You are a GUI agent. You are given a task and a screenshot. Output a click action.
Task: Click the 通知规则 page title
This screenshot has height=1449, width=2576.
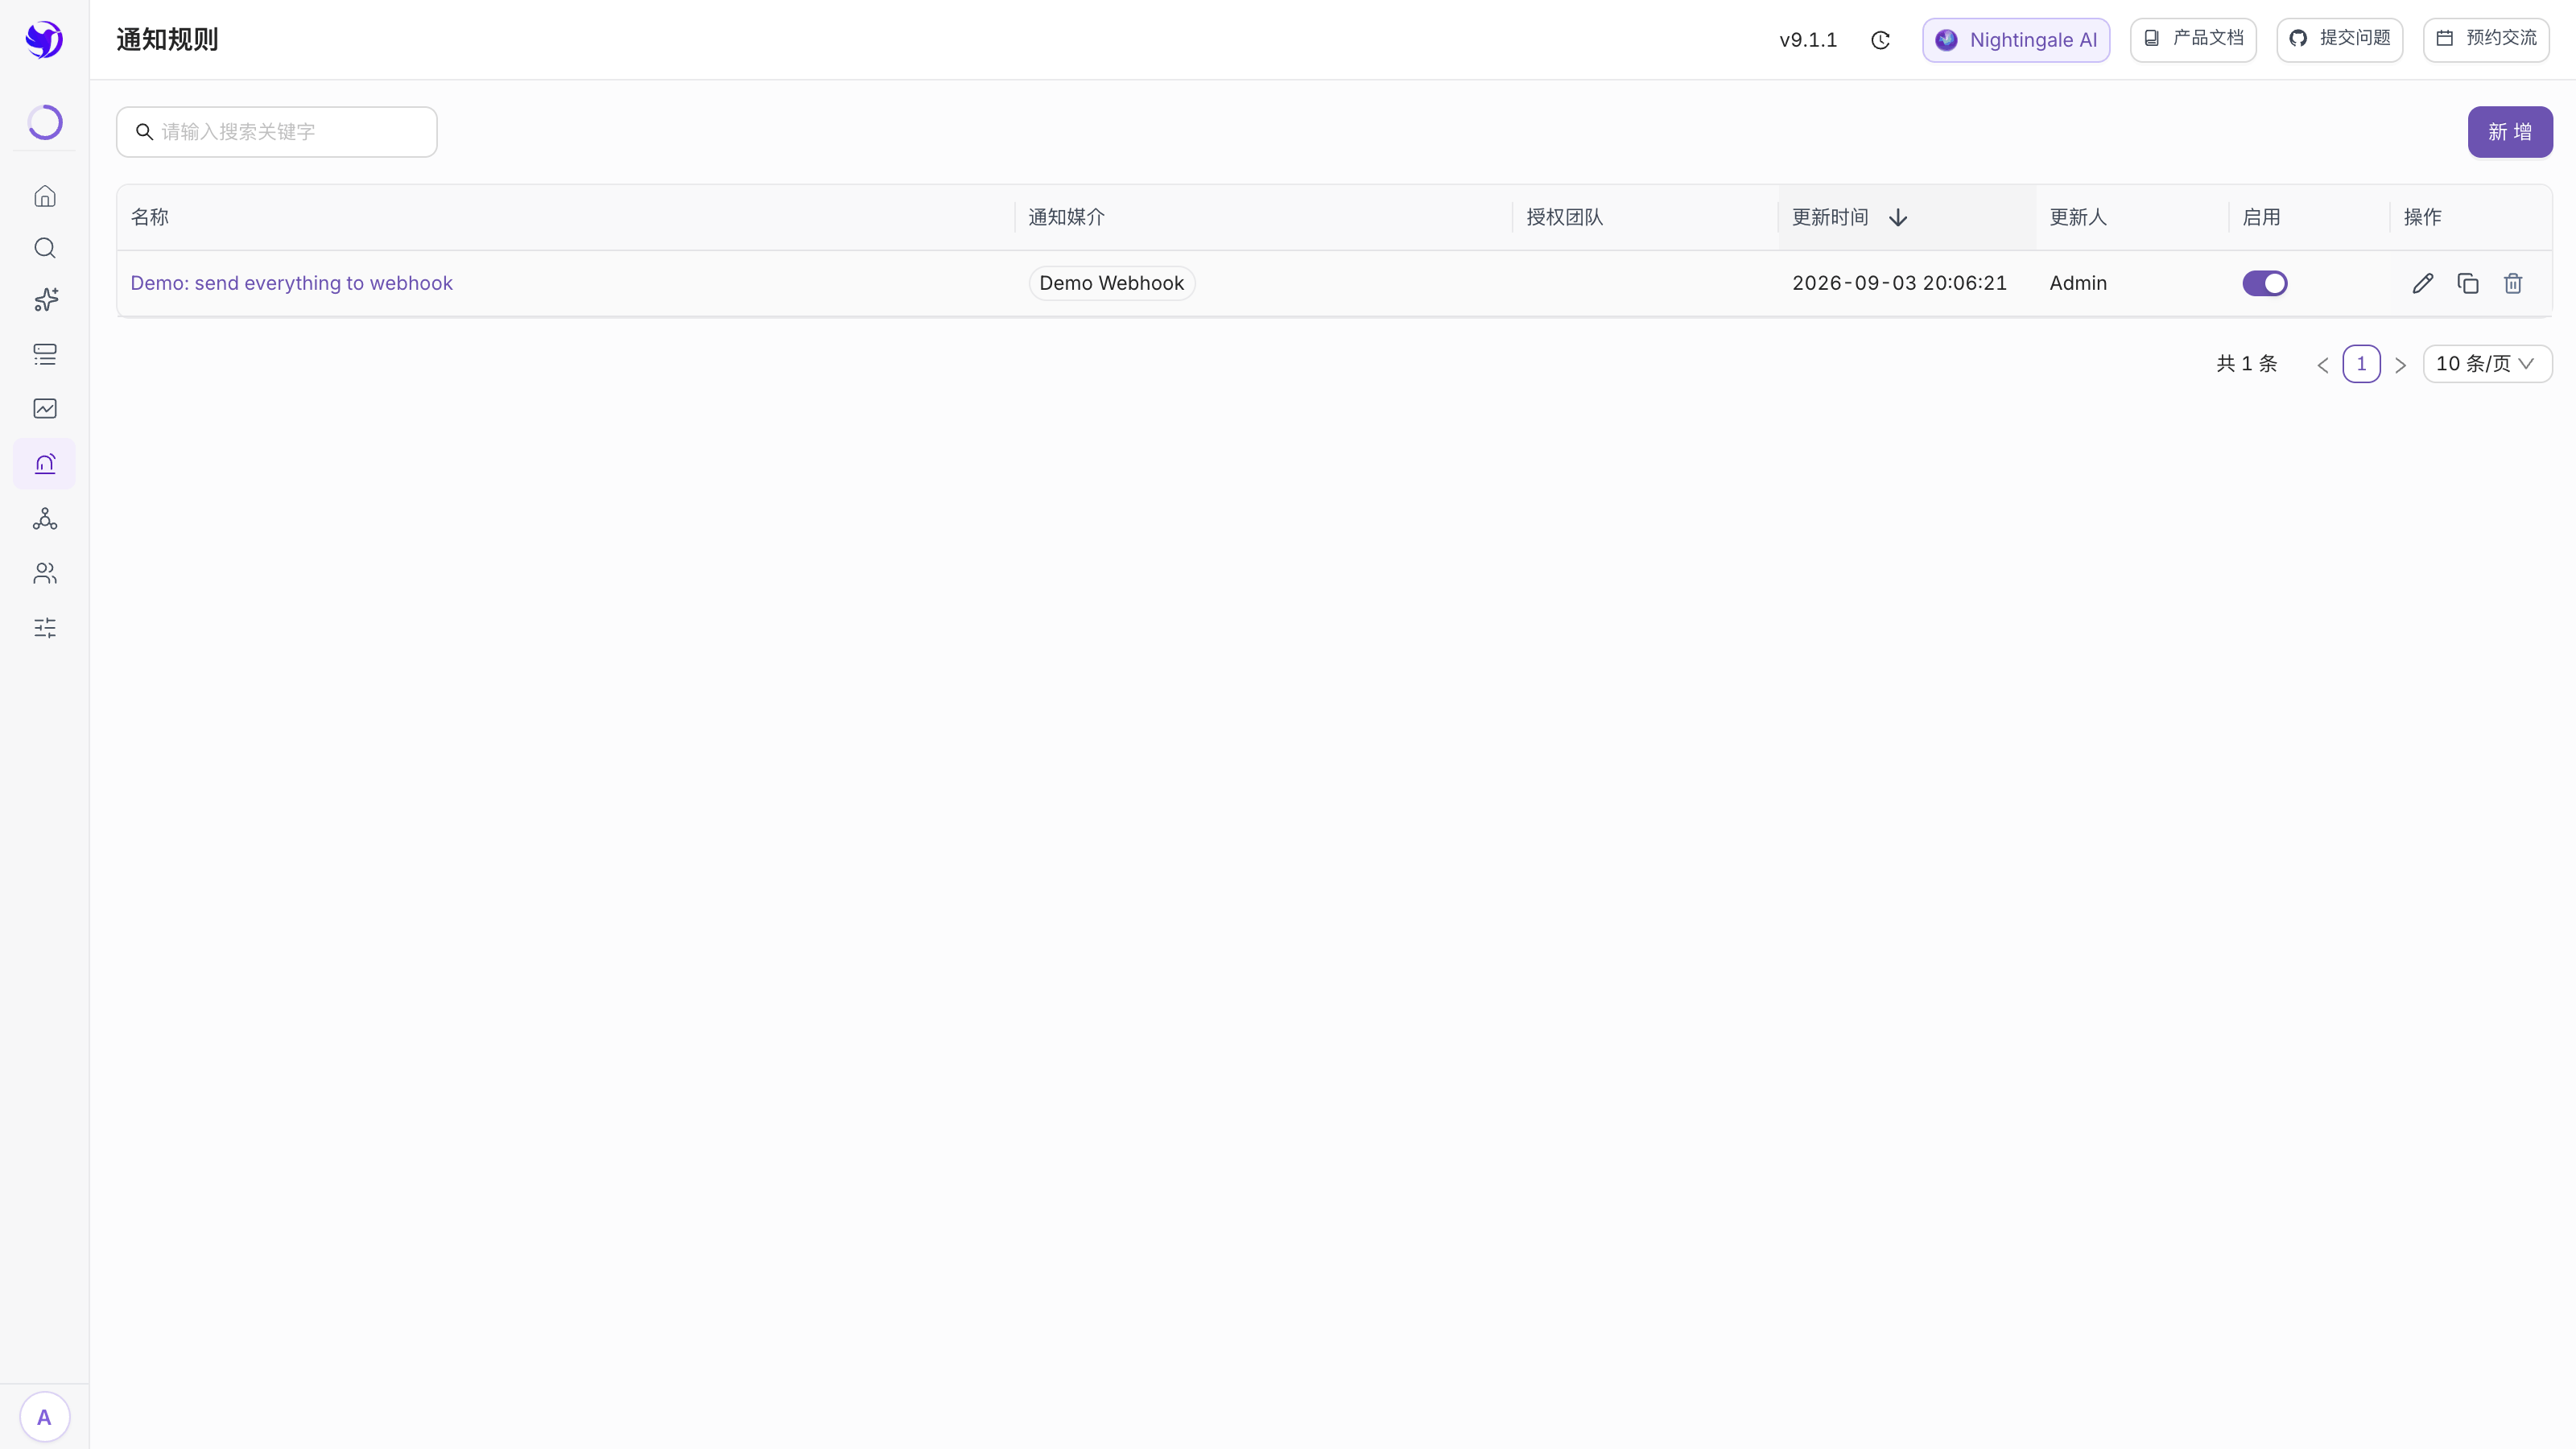[167, 40]
